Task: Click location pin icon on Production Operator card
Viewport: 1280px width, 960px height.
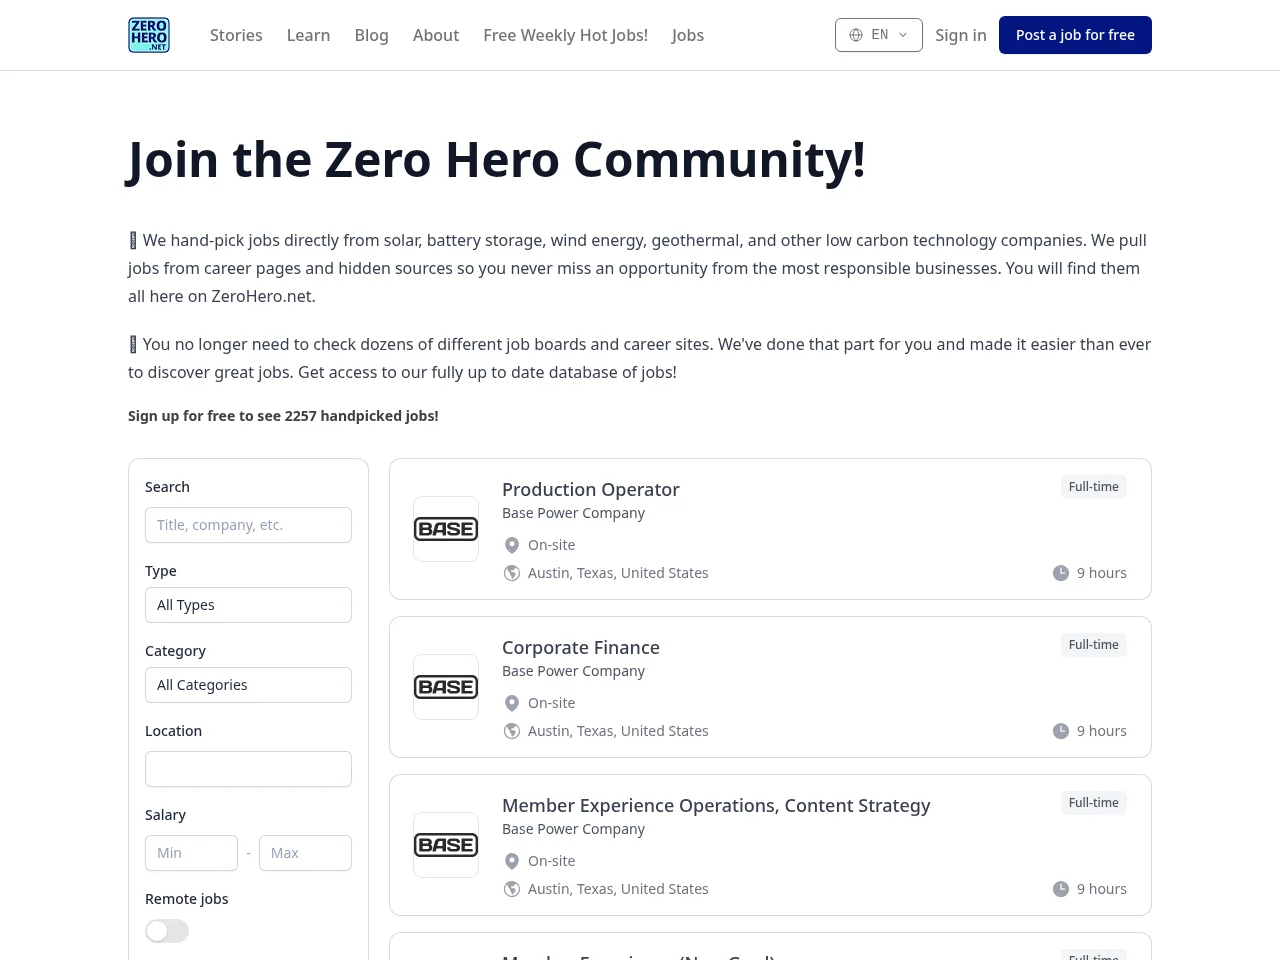Action: coord(512,545)
